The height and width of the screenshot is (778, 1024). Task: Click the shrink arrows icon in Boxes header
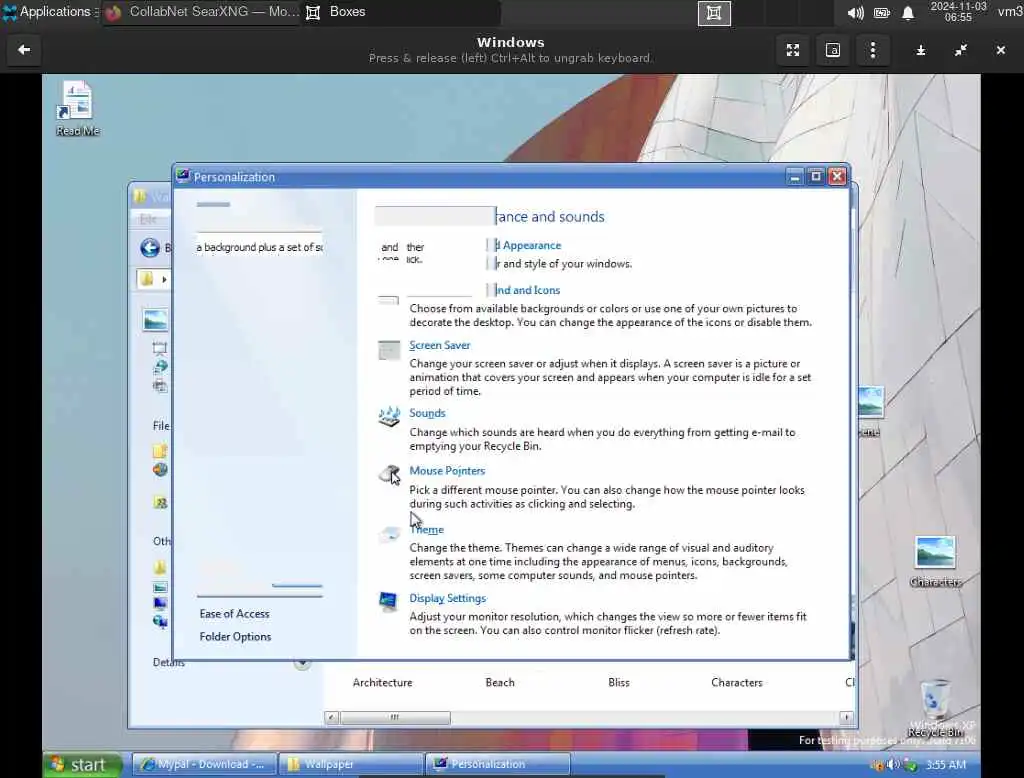[x=961, y=50]
